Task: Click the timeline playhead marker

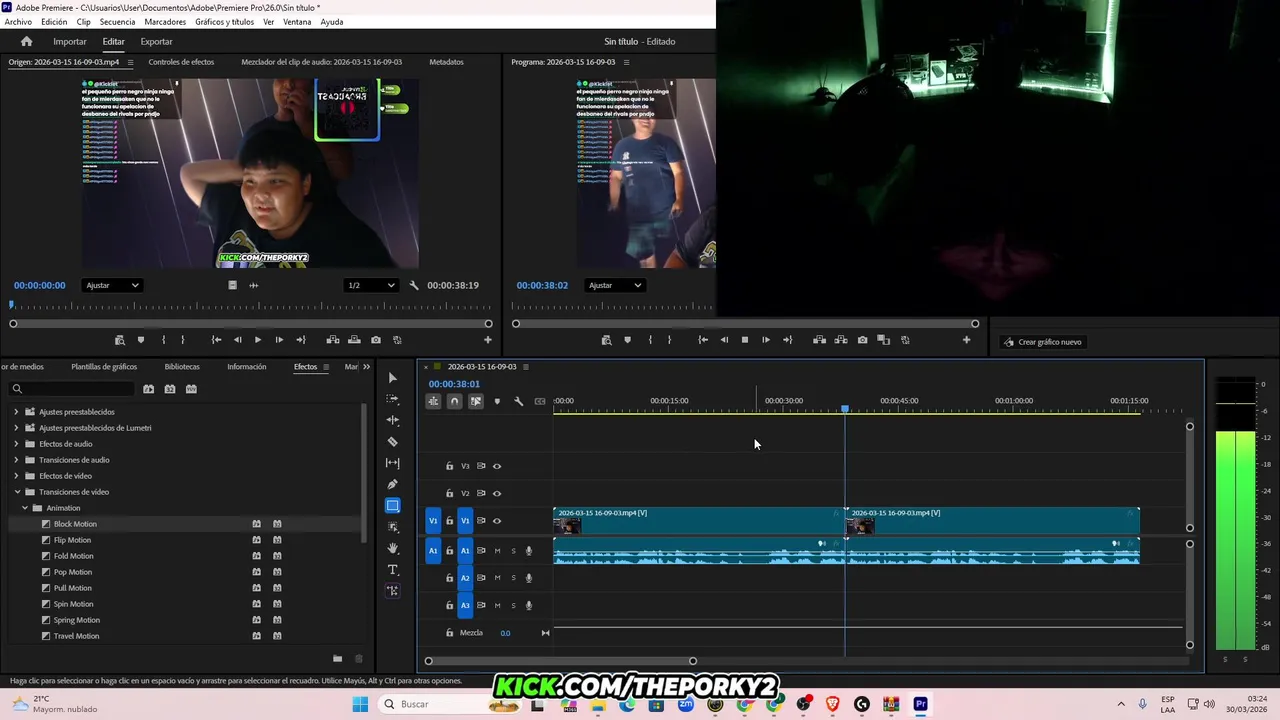Action: pos(845,409)
